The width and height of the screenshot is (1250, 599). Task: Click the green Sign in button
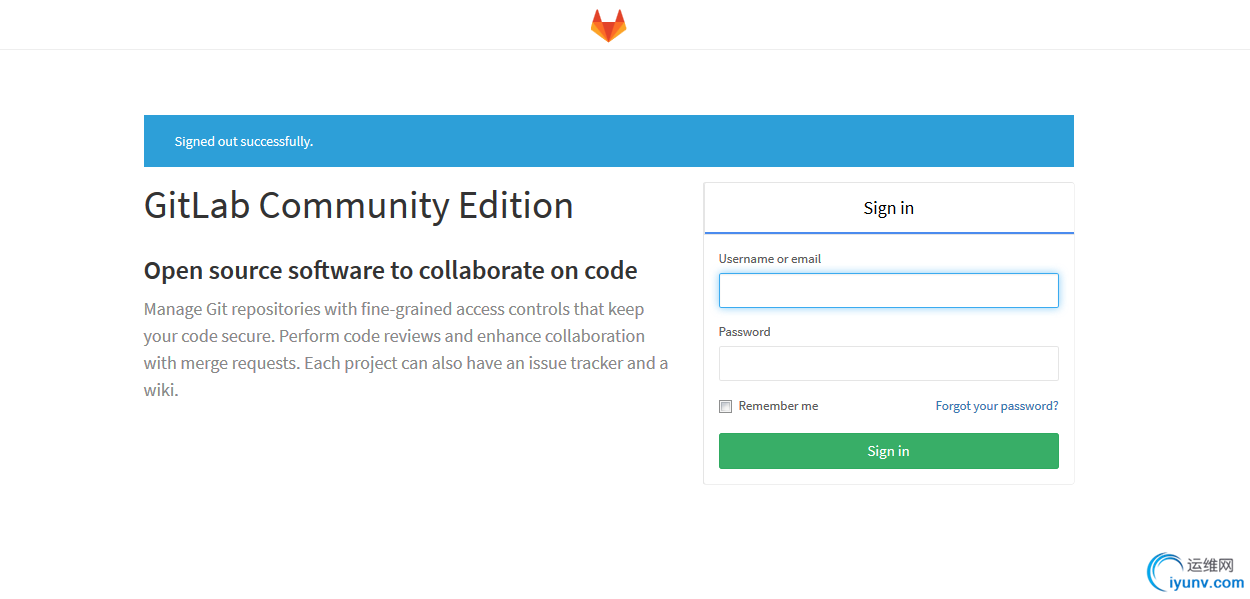click(x=889, y=451)
